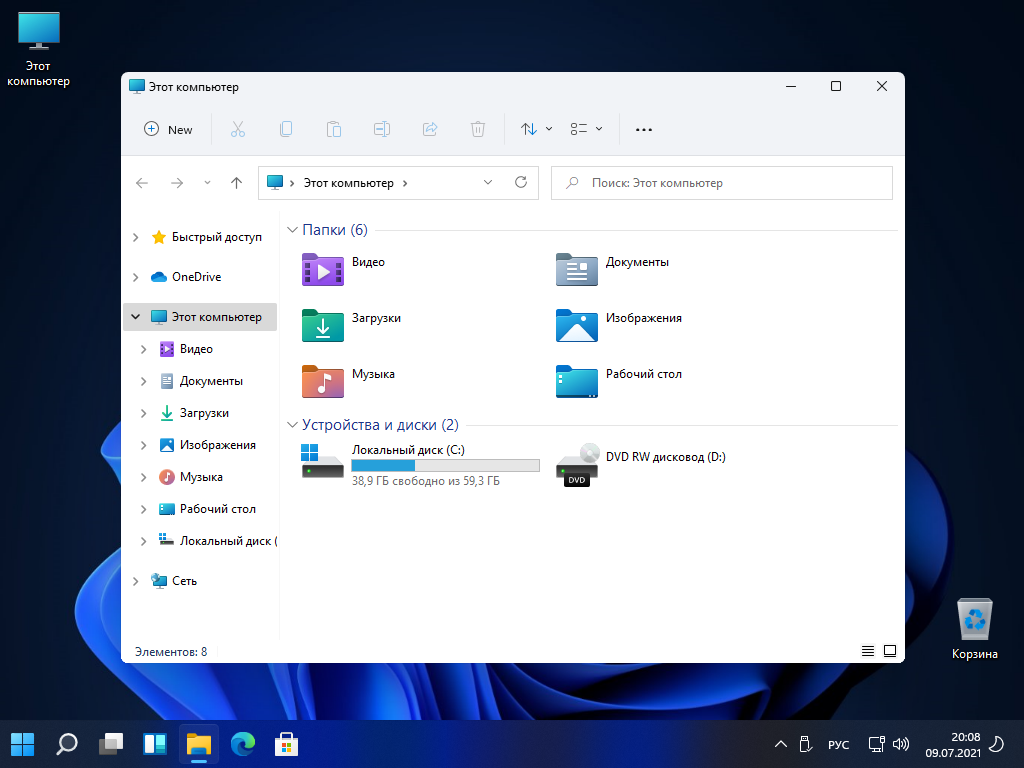Open the Sort options dropdown
Image resolution: width=1024 pixels, height=768 pixels.
pos(536,129)
